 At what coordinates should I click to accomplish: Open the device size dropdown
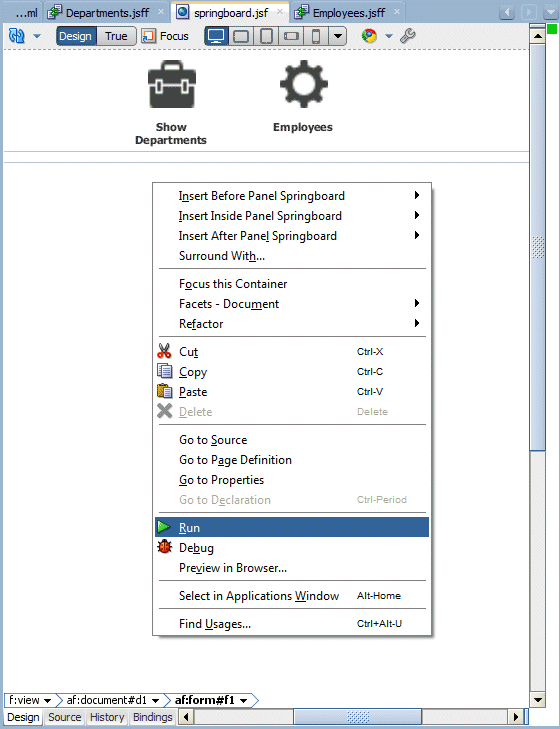(338, 36)
